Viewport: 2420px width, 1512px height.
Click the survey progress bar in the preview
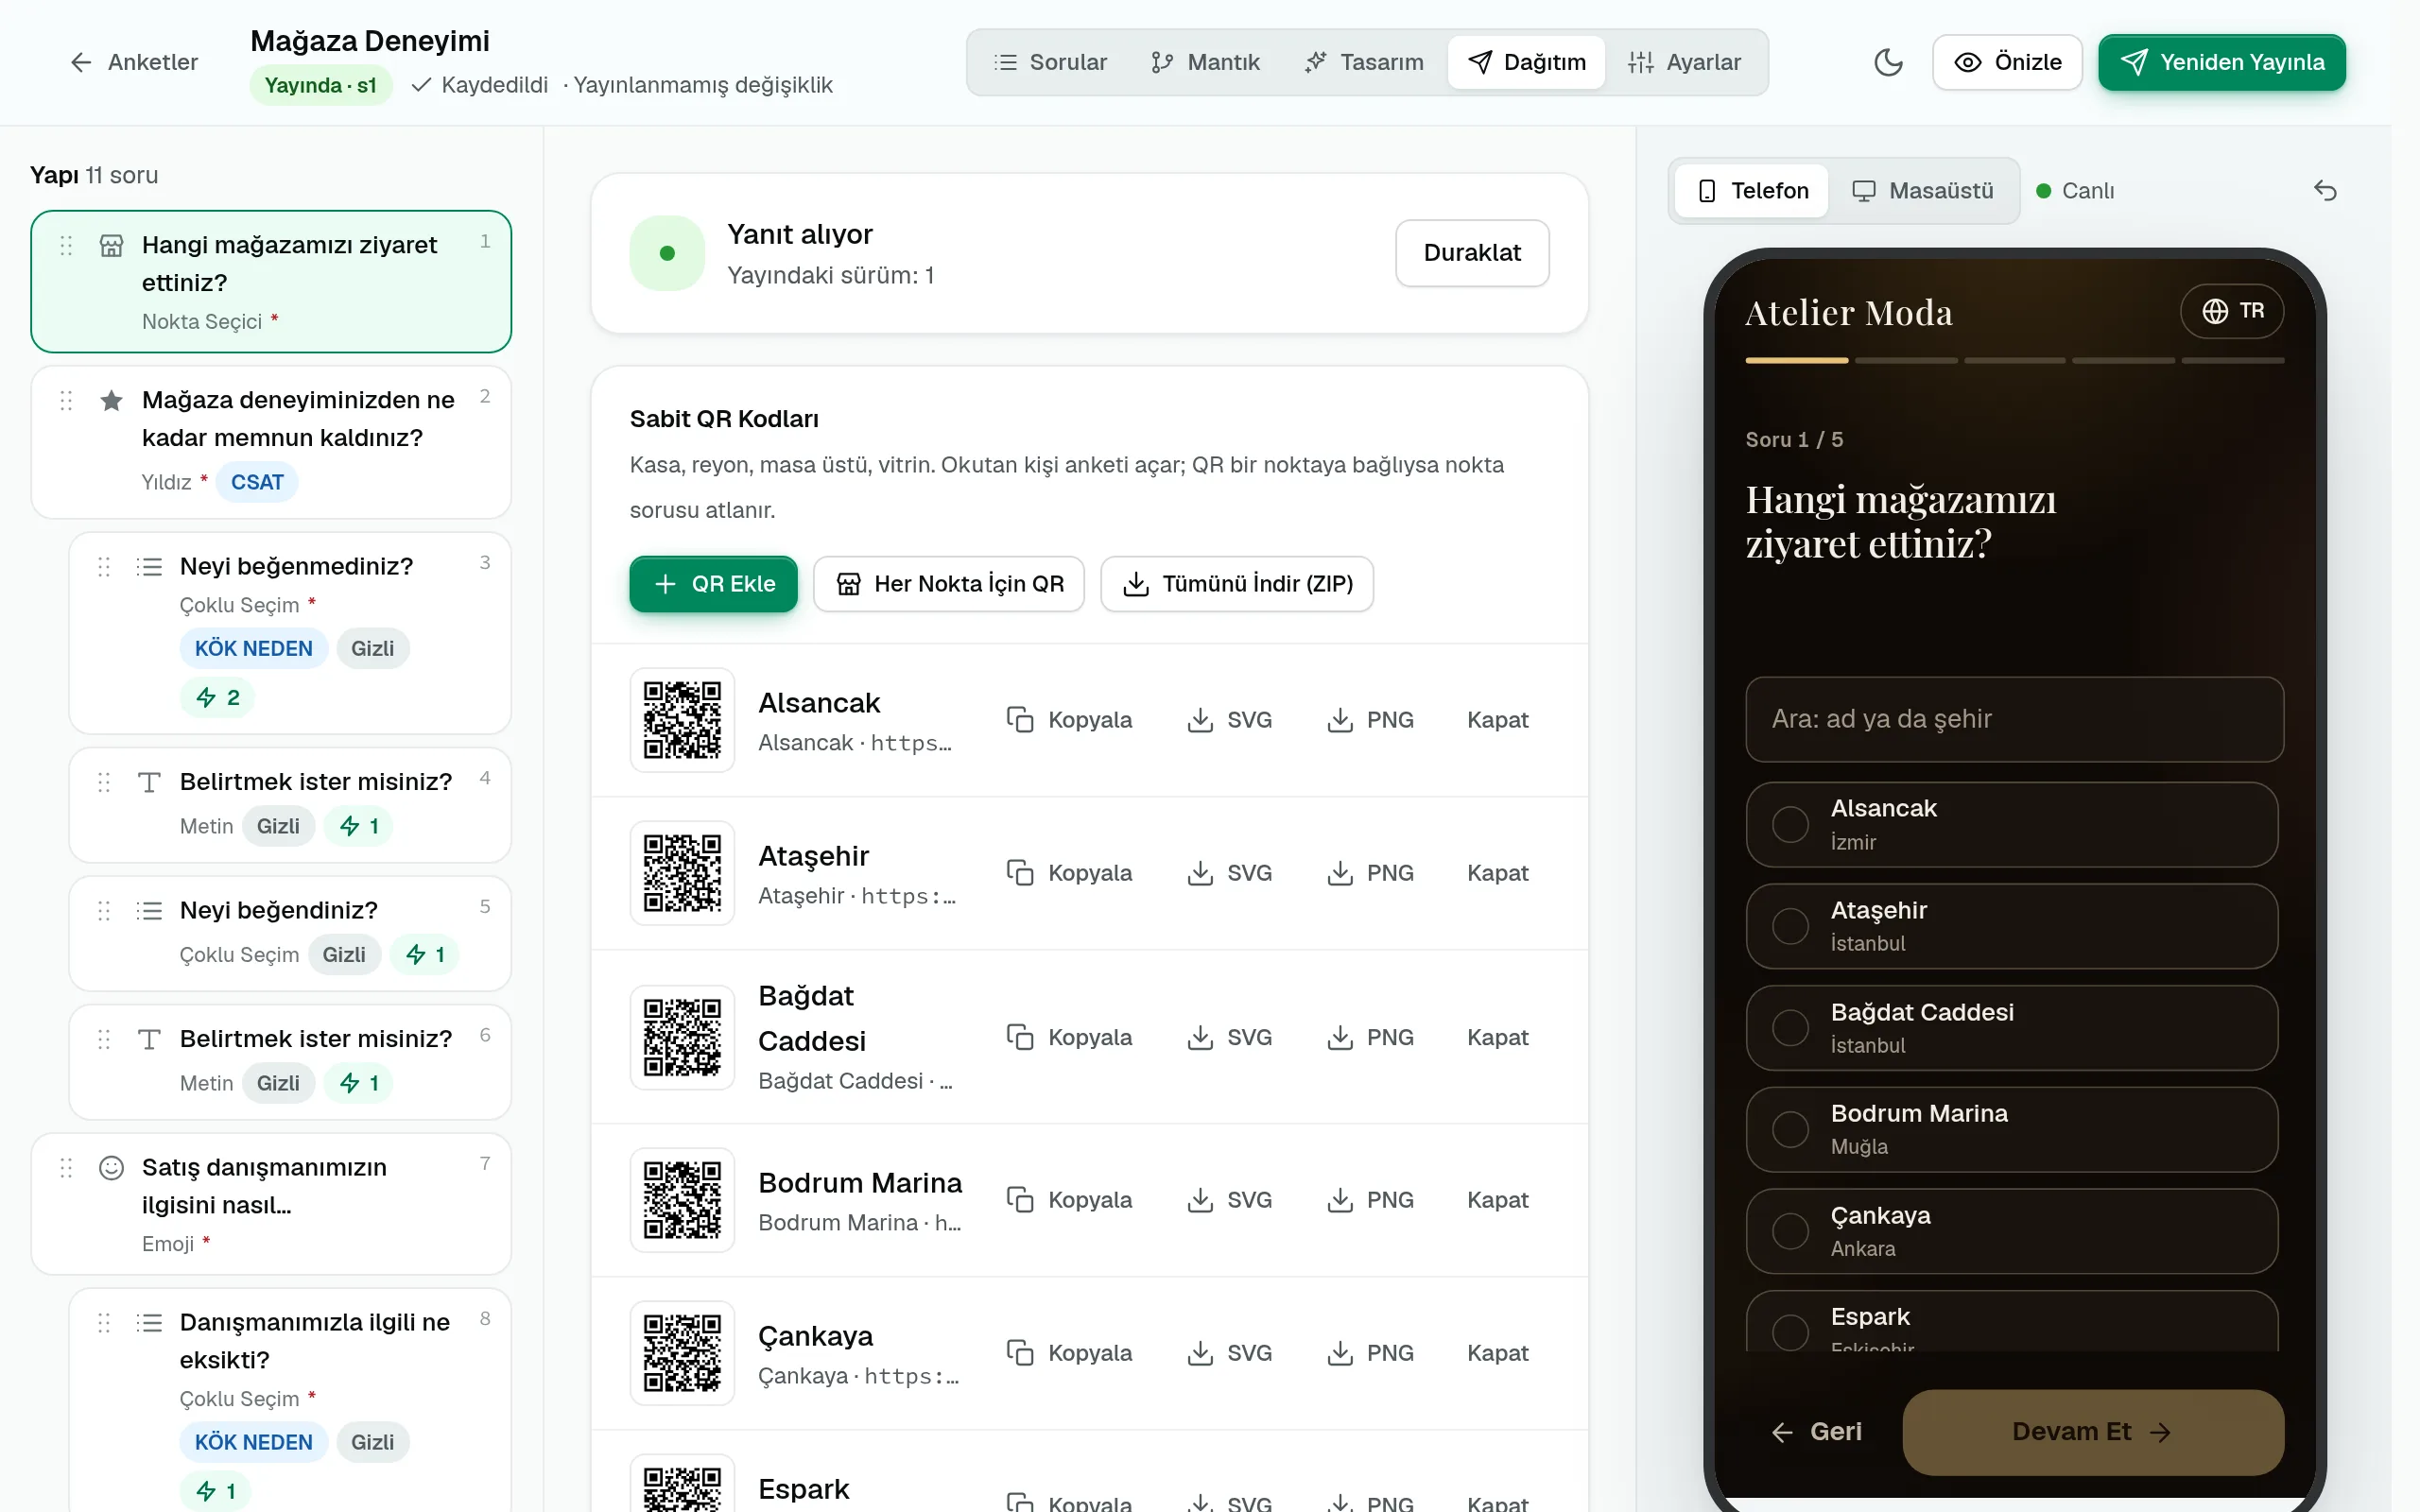pyautogui.click(x=2014, y=360)
